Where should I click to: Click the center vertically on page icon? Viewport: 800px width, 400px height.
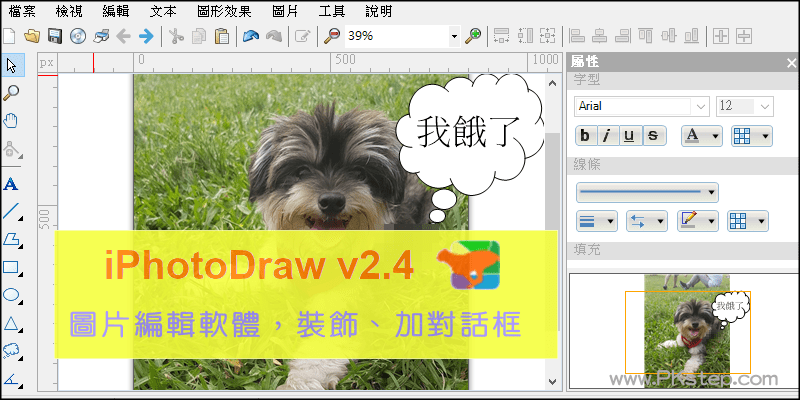tap(744, 36)
